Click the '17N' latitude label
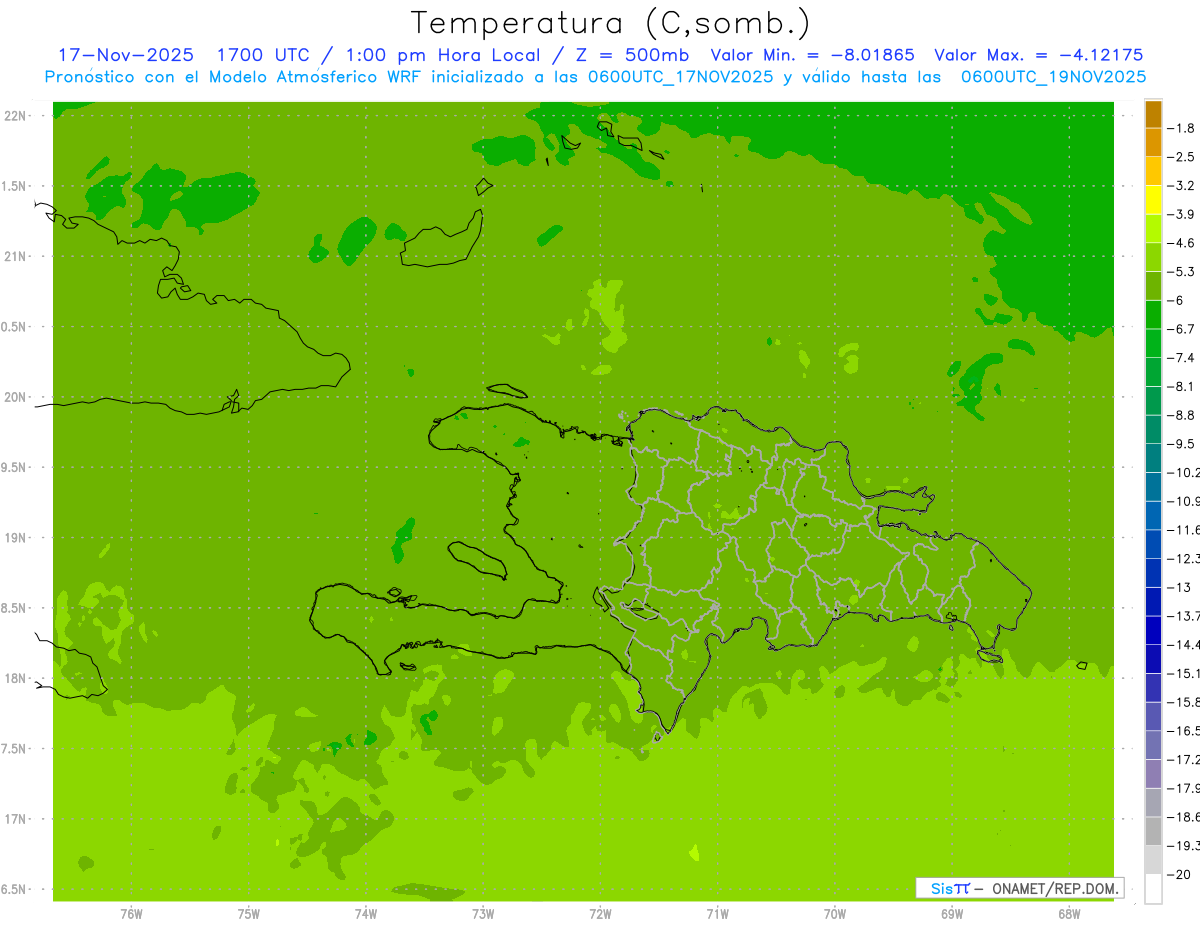The image size is (1200, 927). point(15,819)
